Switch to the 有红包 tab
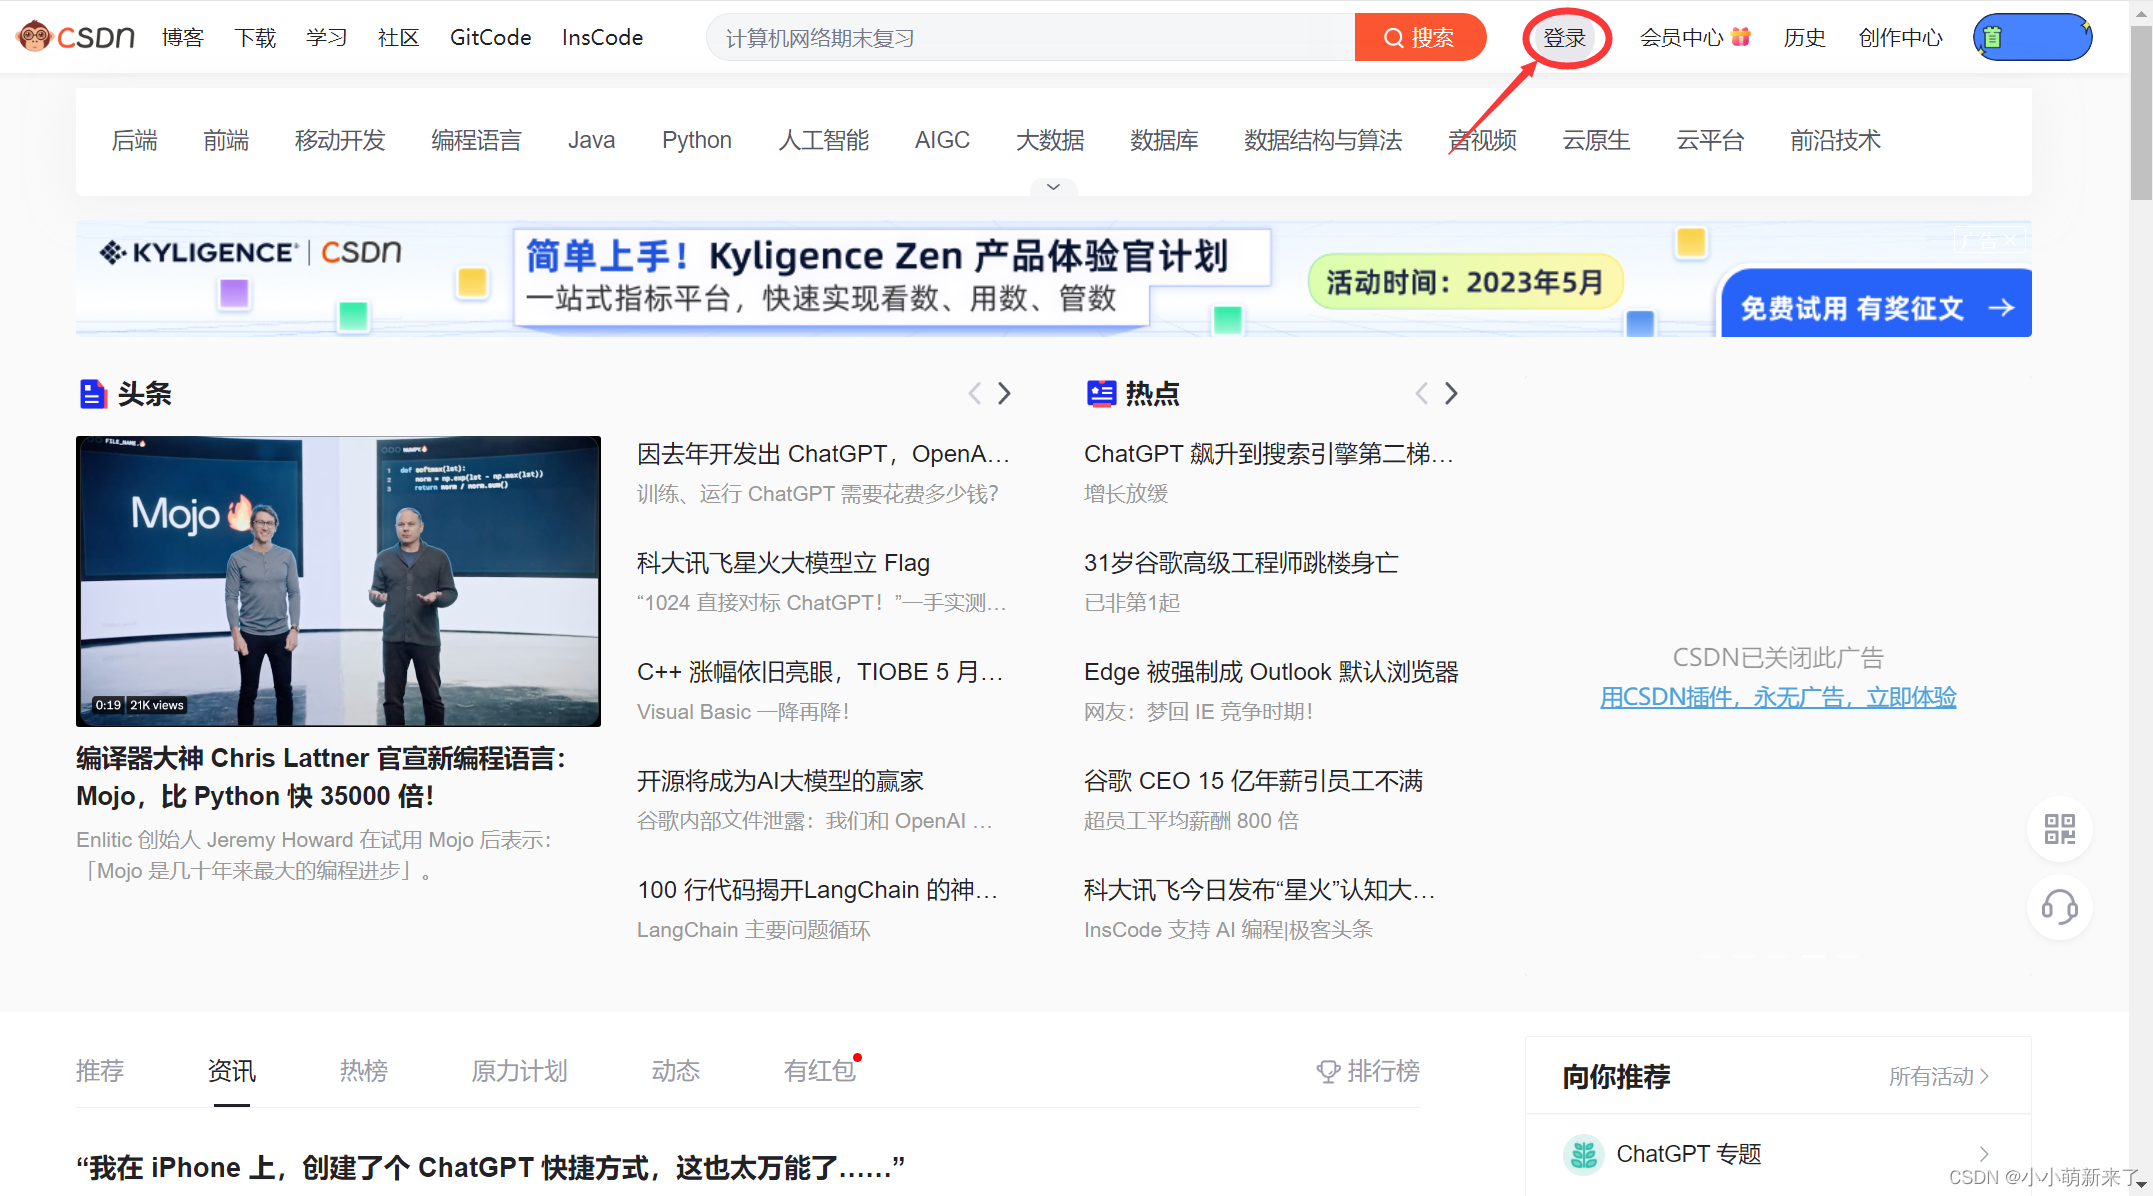Screen dimensions: 2153x1196 pos(820,1071)
